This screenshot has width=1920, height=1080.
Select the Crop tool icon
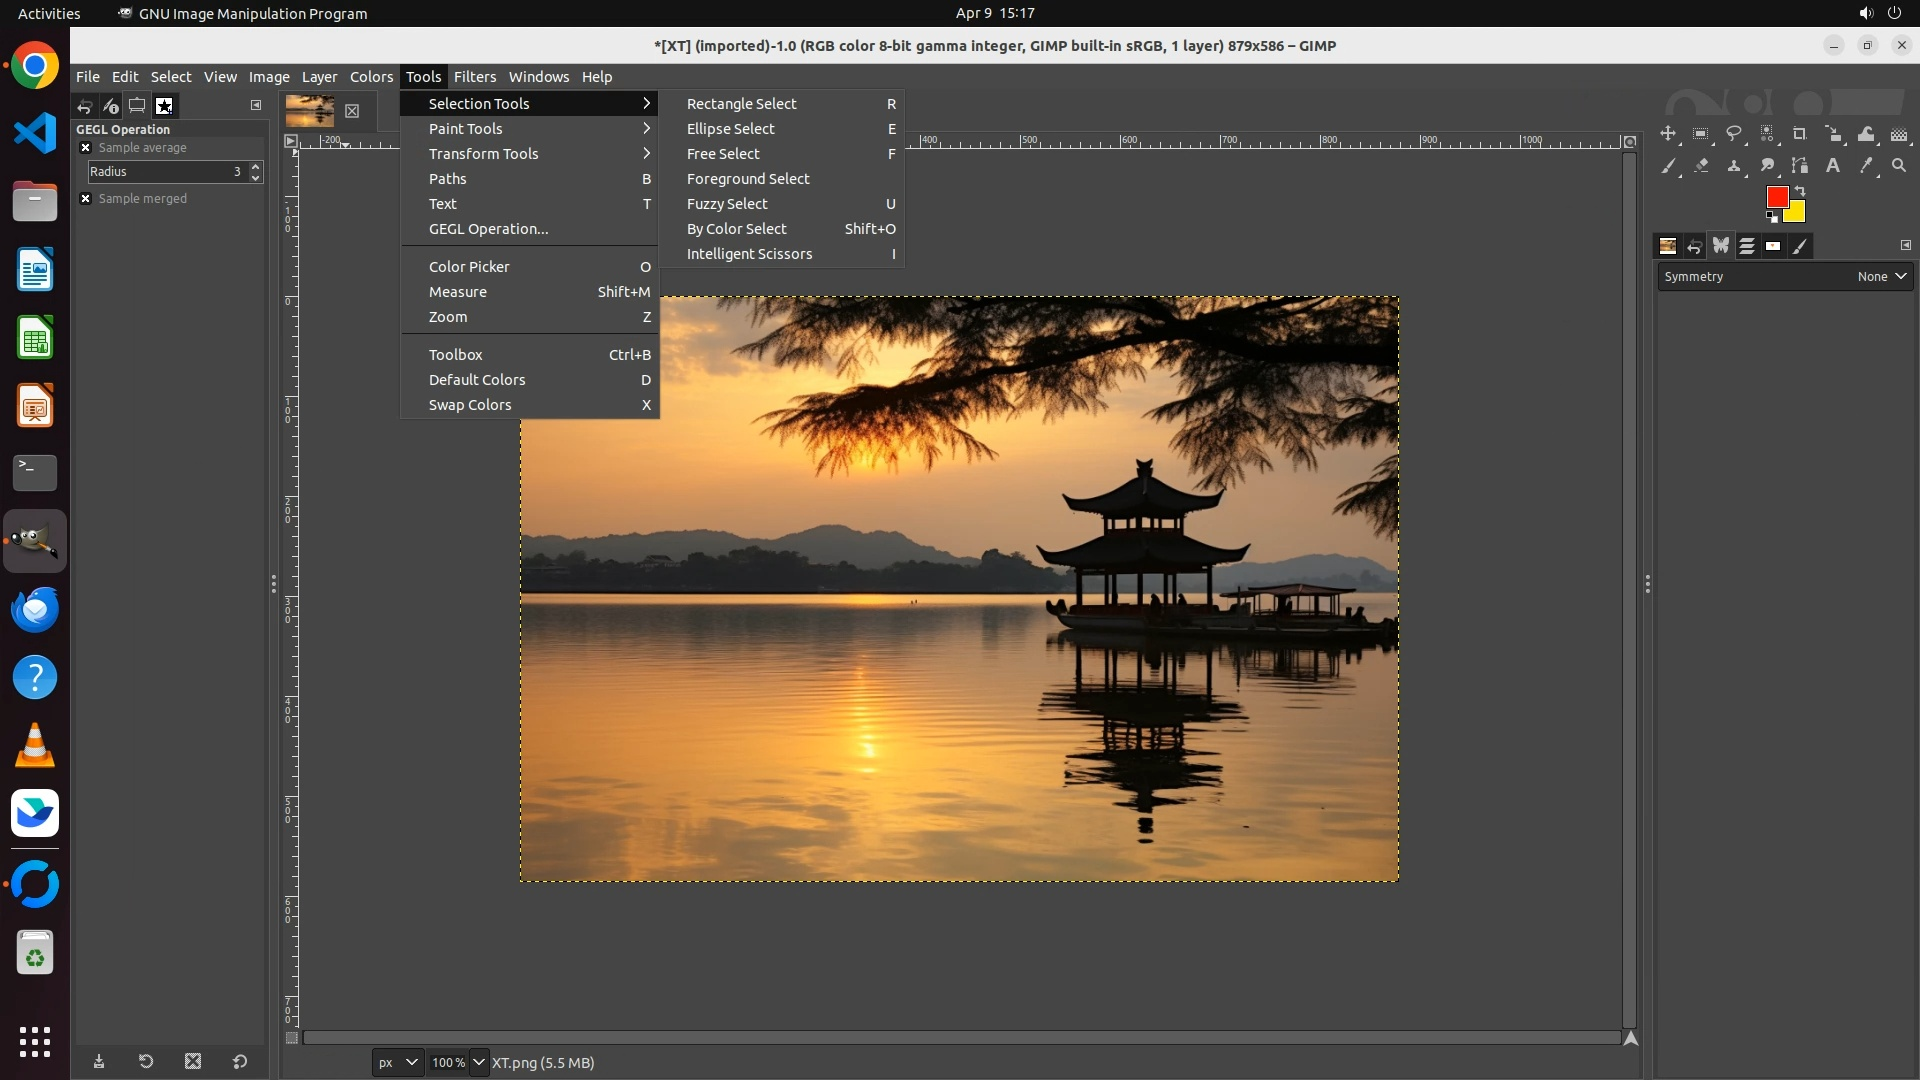click(x=1800, y=134)
